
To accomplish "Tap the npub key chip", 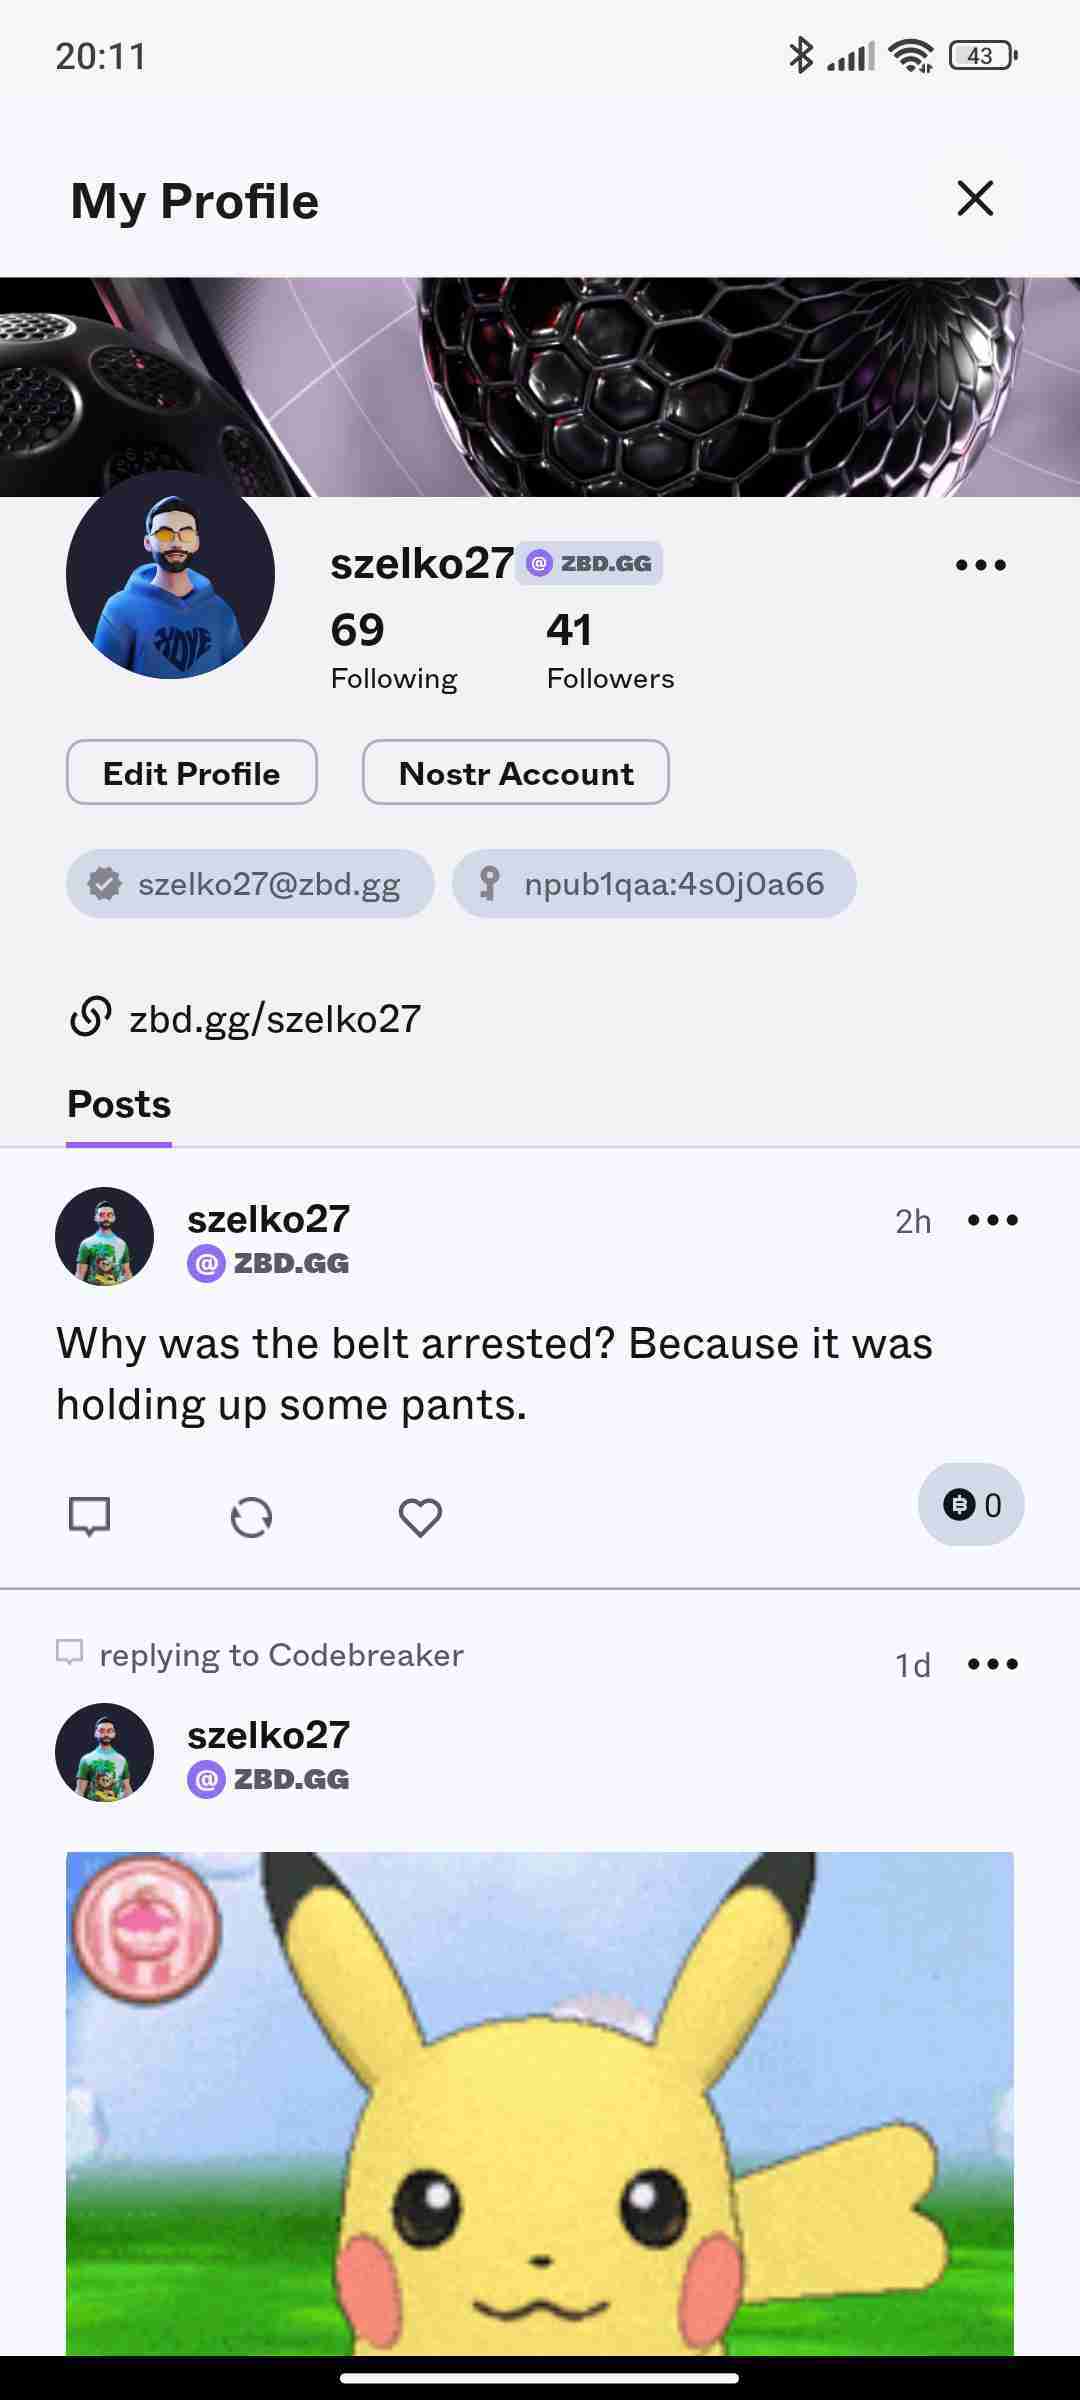I will [x=654, y=884].
